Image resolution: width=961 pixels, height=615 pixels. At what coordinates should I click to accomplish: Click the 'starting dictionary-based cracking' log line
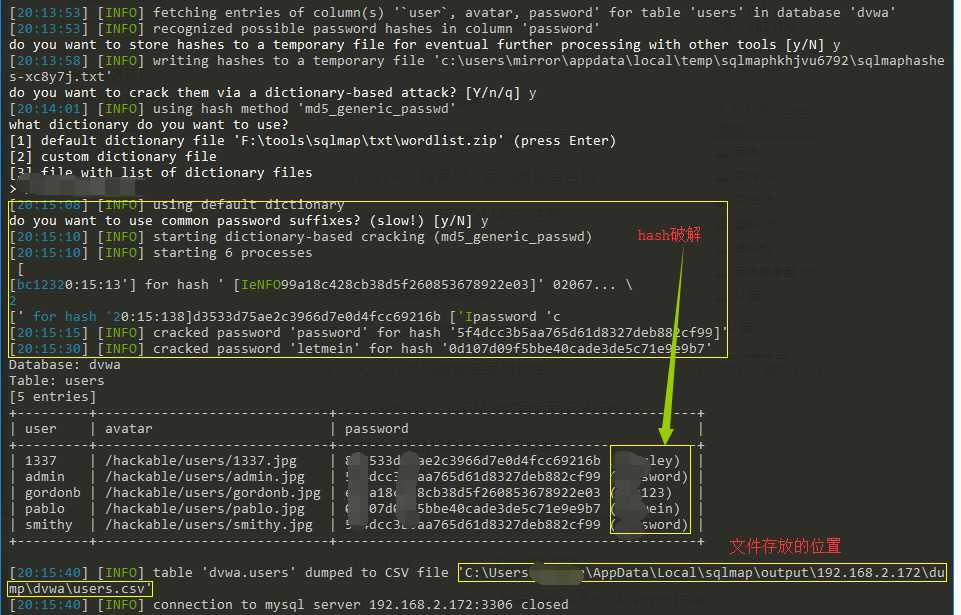point(300,237)
